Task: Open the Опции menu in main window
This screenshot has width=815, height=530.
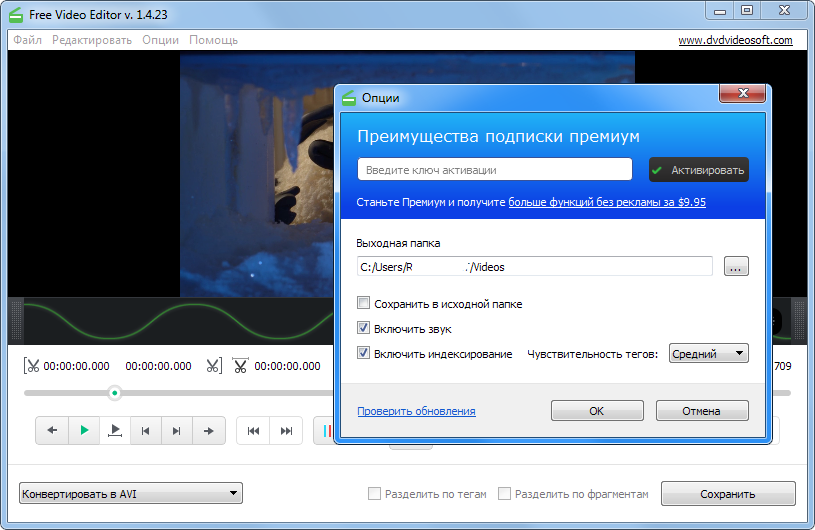Action: pos(160,40)
